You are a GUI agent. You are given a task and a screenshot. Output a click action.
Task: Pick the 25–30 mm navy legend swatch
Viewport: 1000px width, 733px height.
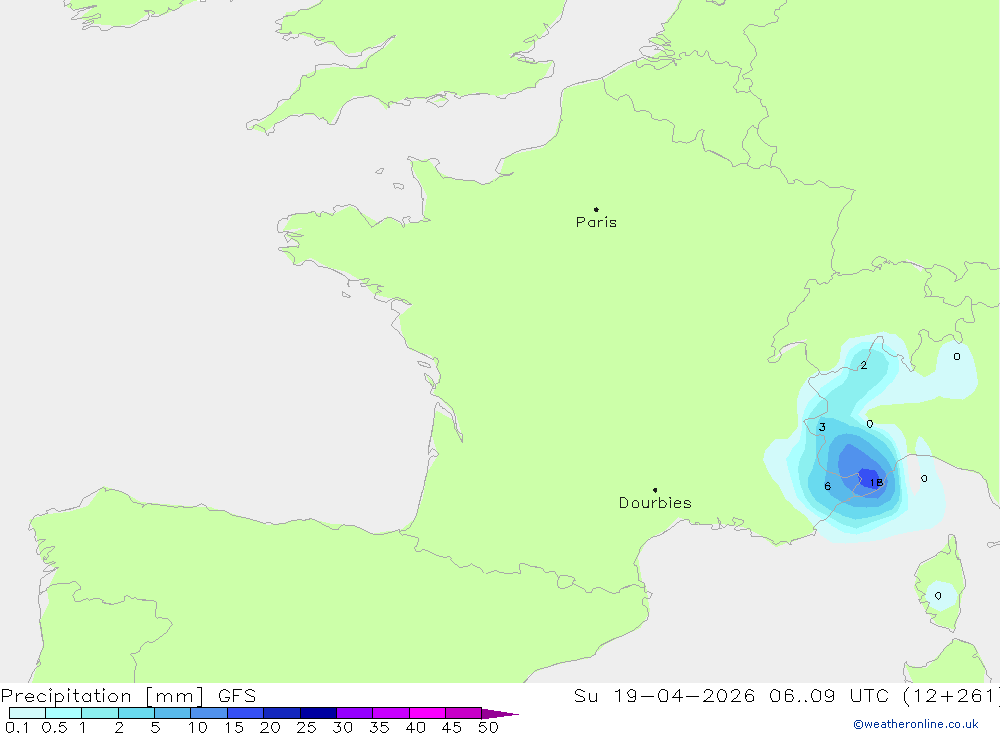[318, 713]
